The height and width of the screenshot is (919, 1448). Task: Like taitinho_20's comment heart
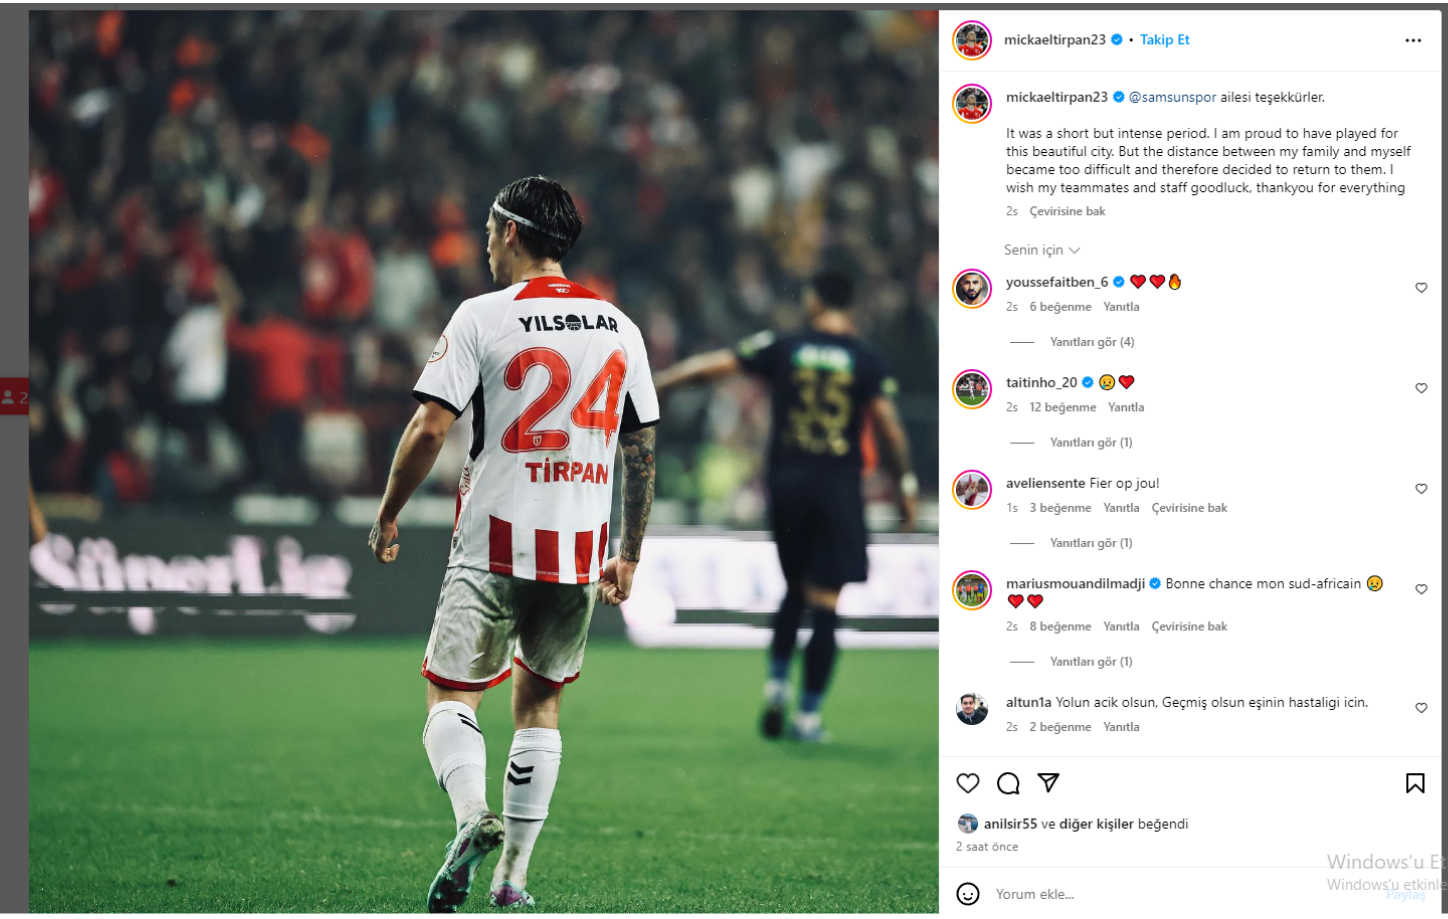(x=1421, y=388)
